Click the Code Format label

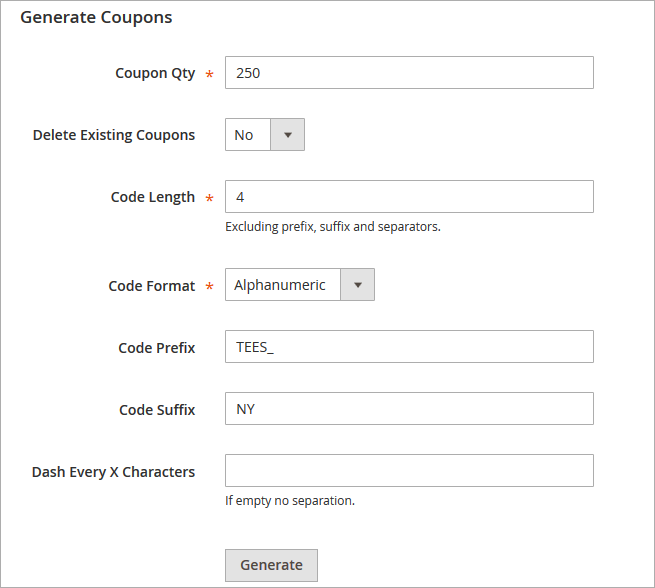click(152, 286)
